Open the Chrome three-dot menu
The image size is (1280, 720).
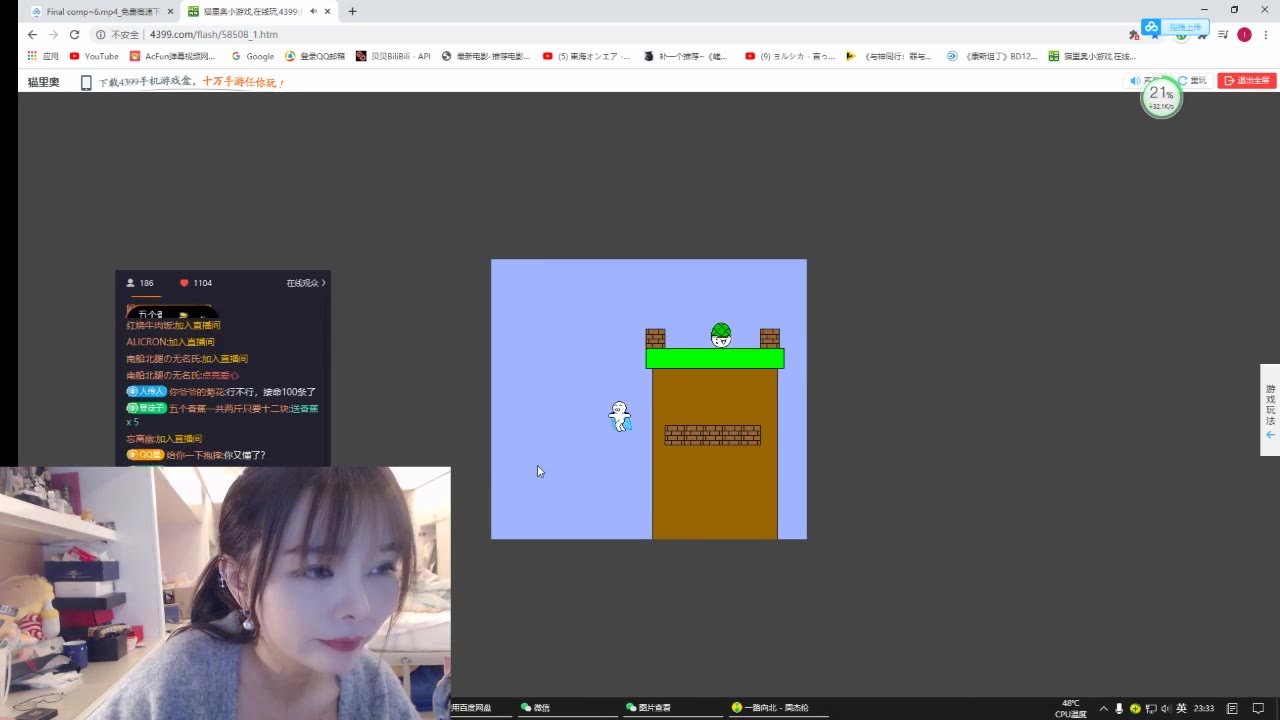tap(1265, 34)
